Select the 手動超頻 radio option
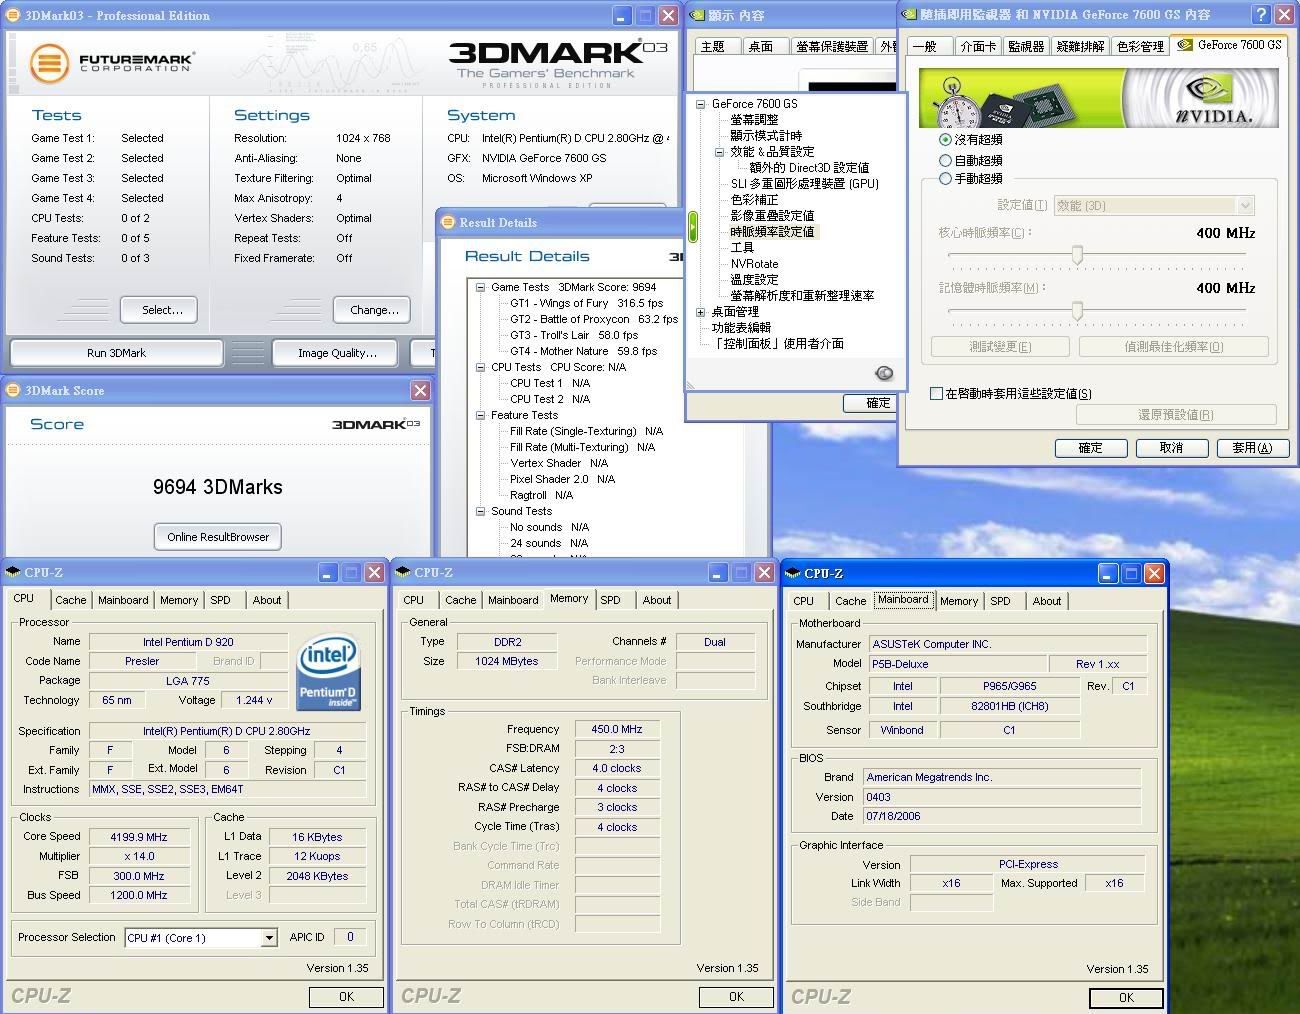The height and width of the screenshot is (1014, 1300). [945, 179]
